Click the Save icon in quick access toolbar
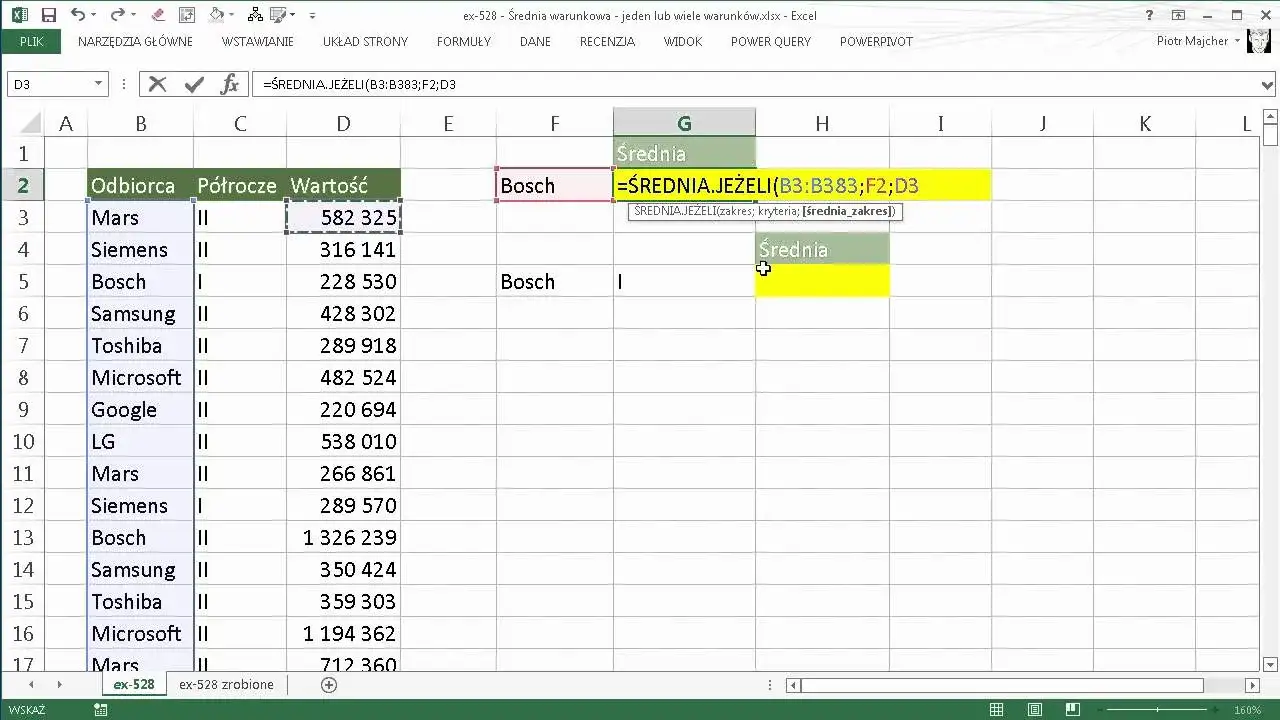Viewport: 1280px width, 720px height. coord(49,15)
